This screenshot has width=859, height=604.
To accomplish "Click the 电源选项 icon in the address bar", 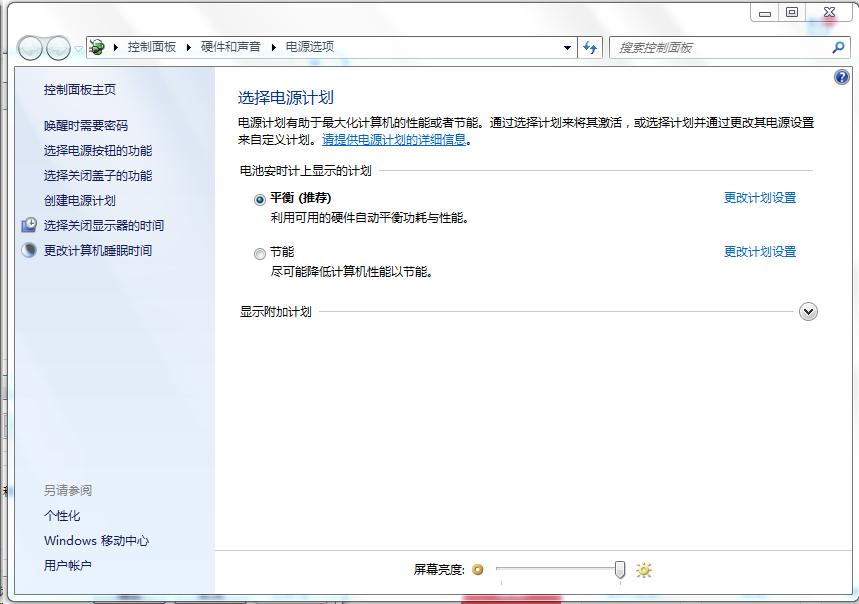I will (95, 47).
